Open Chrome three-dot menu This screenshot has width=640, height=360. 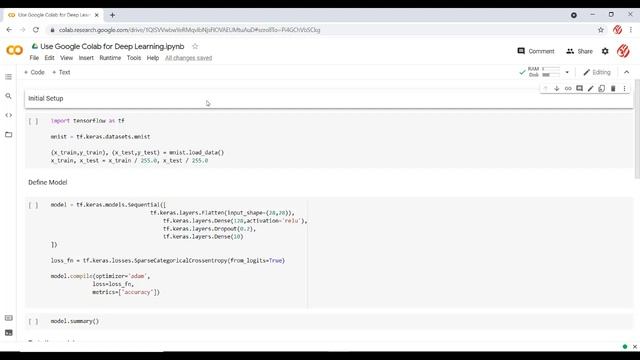pos(631,30)
